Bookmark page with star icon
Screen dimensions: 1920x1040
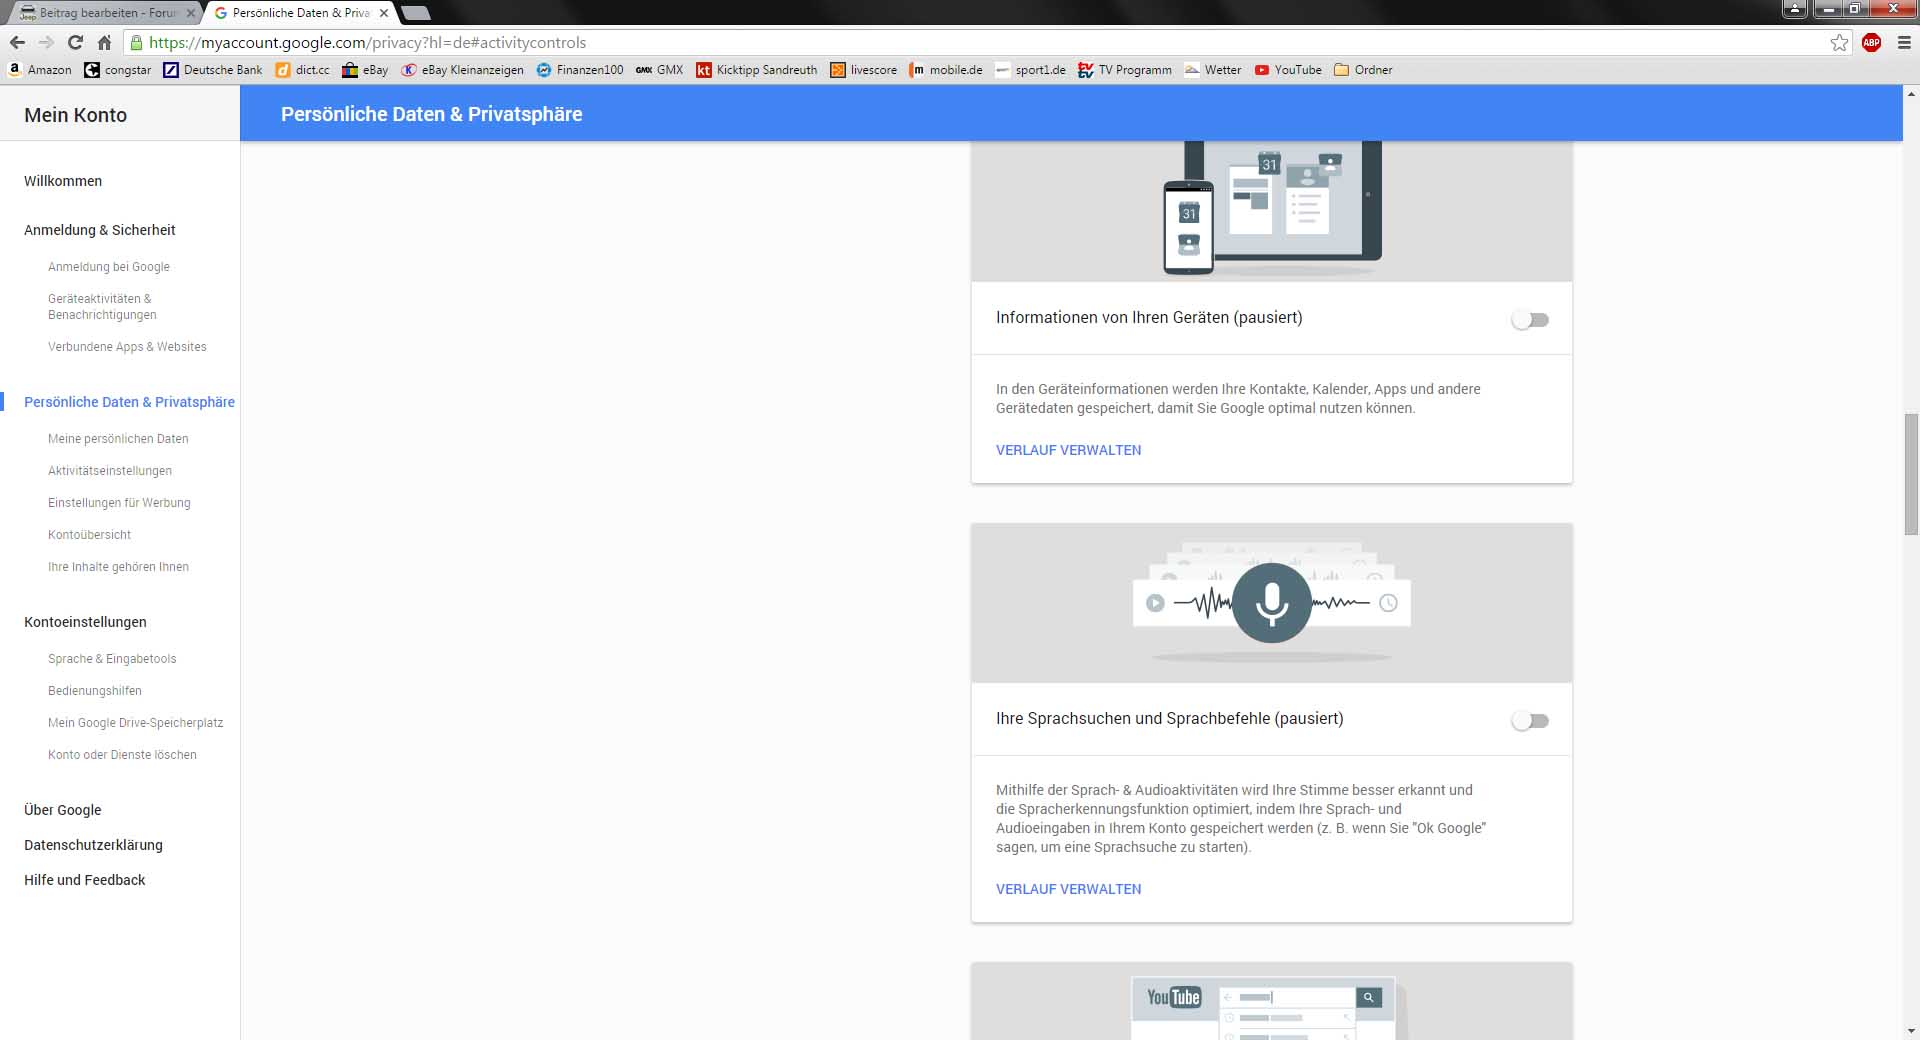click(1839, 42)
